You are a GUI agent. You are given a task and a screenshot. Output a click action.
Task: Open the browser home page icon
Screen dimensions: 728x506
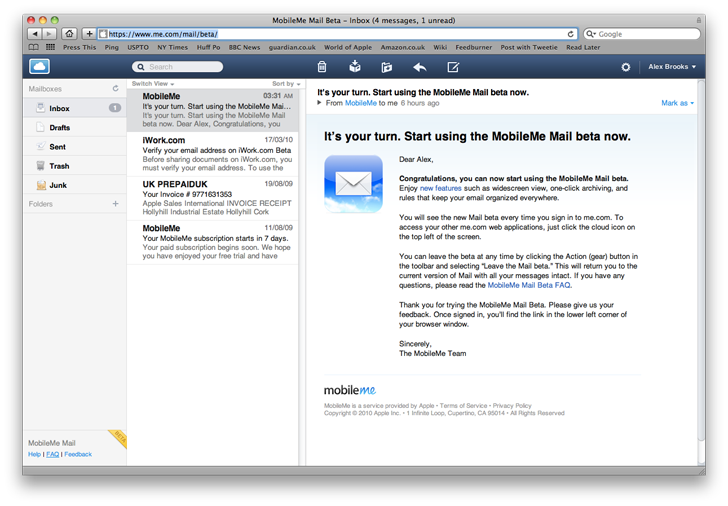pyautogui.click(x=69, y=34)
